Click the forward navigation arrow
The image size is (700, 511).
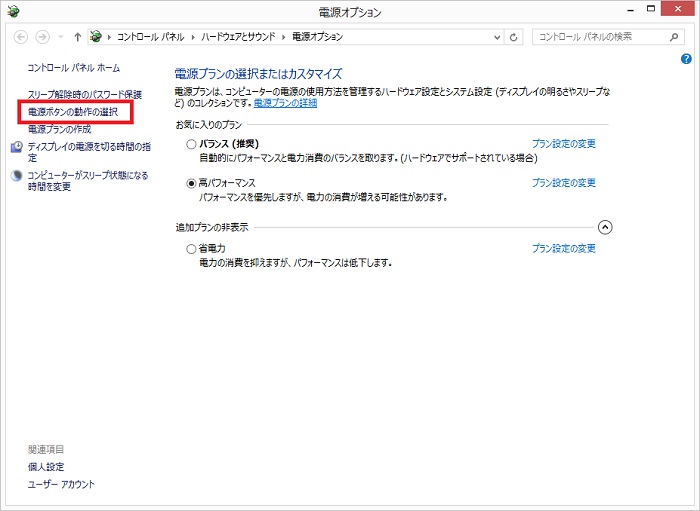point(43,37)
